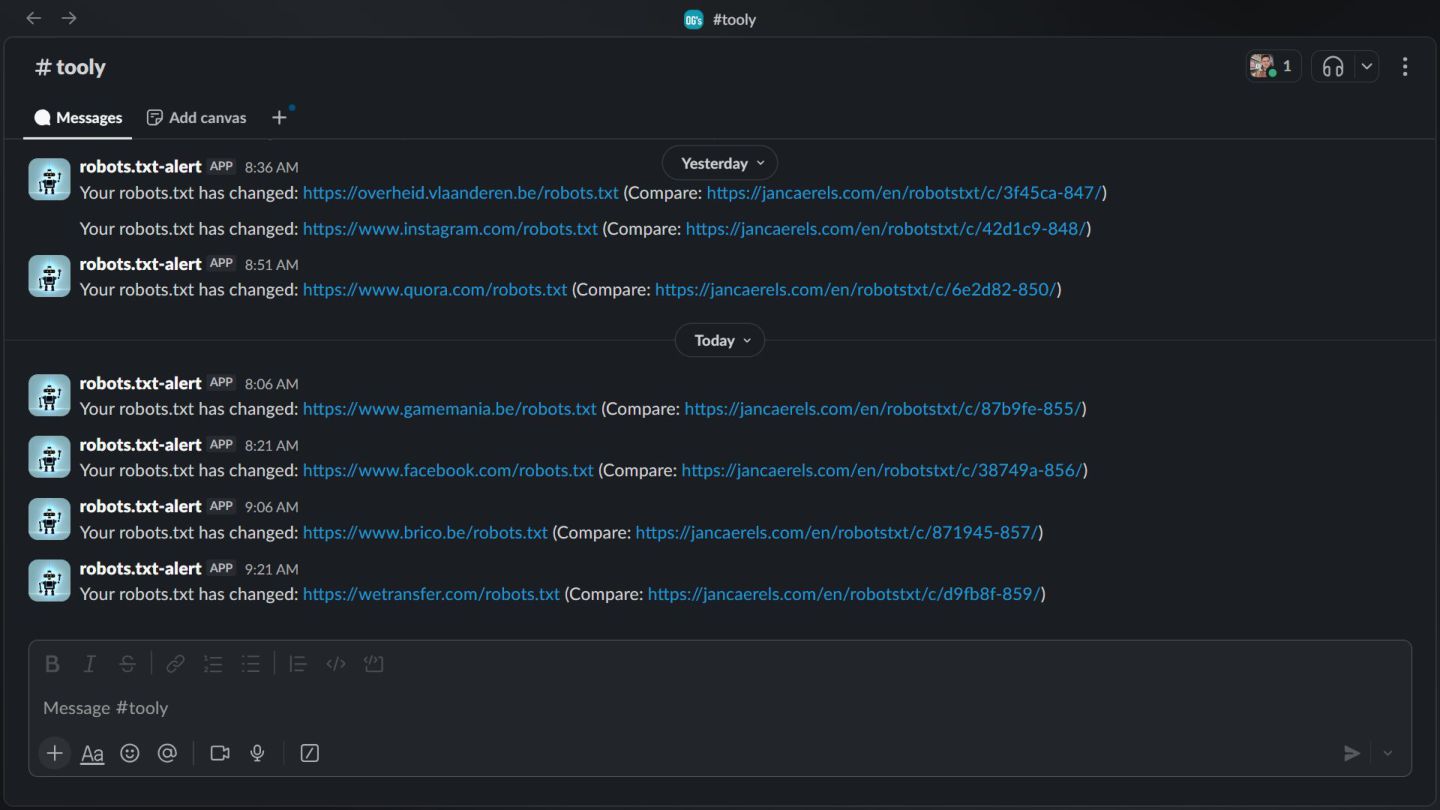This screenshot has height=810, width=1440.
Task: Start a huddle with headphones icon
Action: (1333, 66)
